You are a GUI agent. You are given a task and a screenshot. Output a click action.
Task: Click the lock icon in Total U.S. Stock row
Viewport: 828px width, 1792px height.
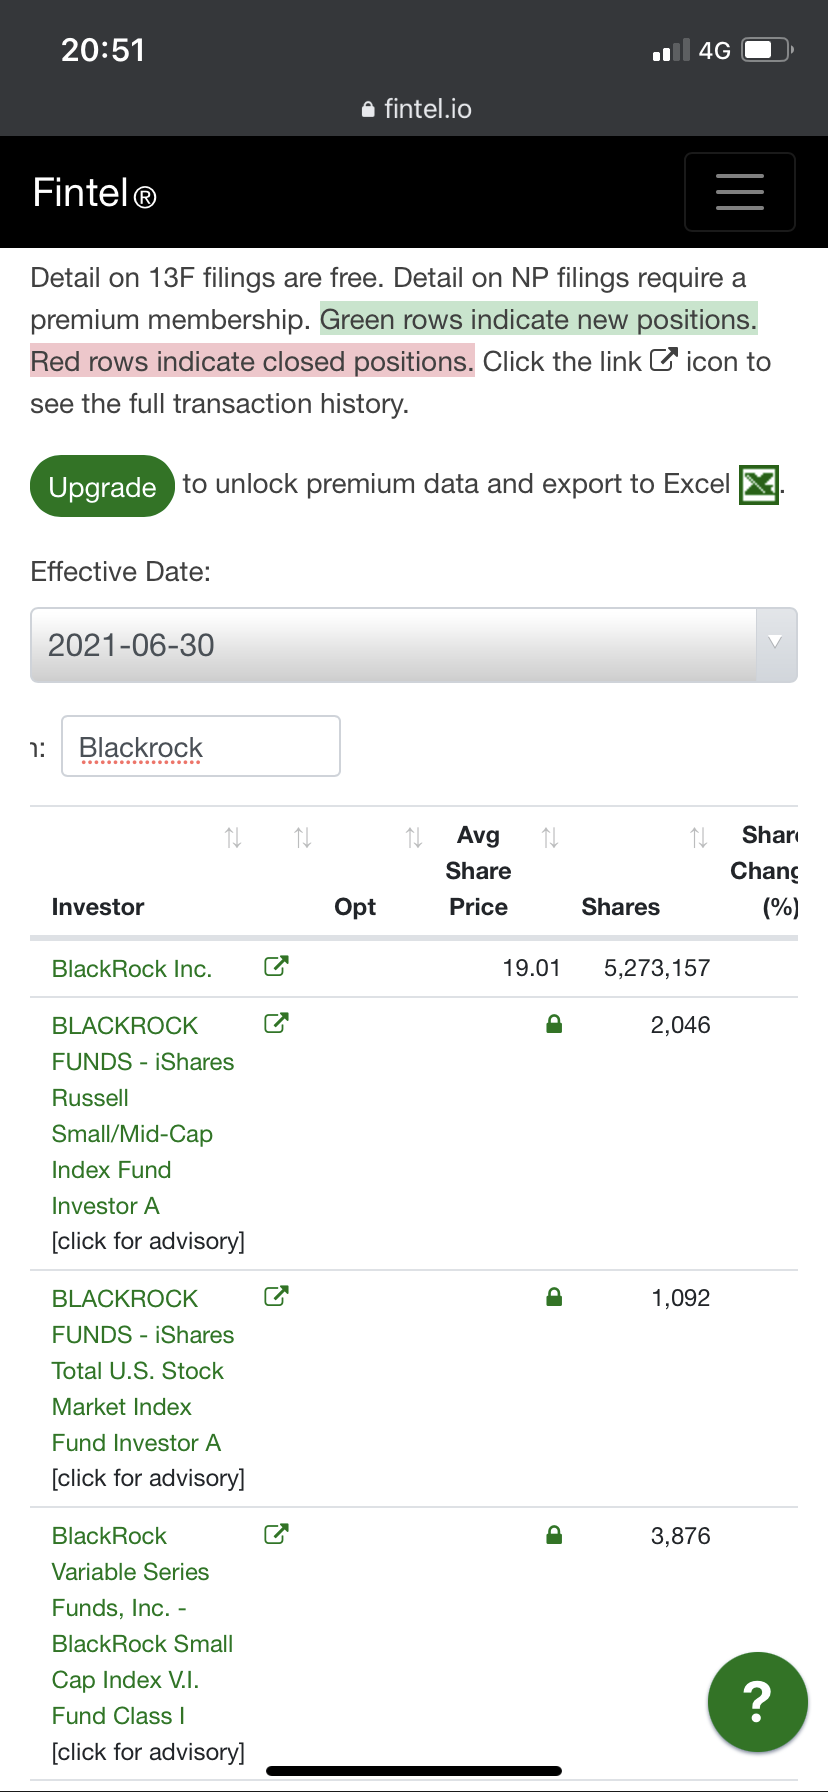554,1297
